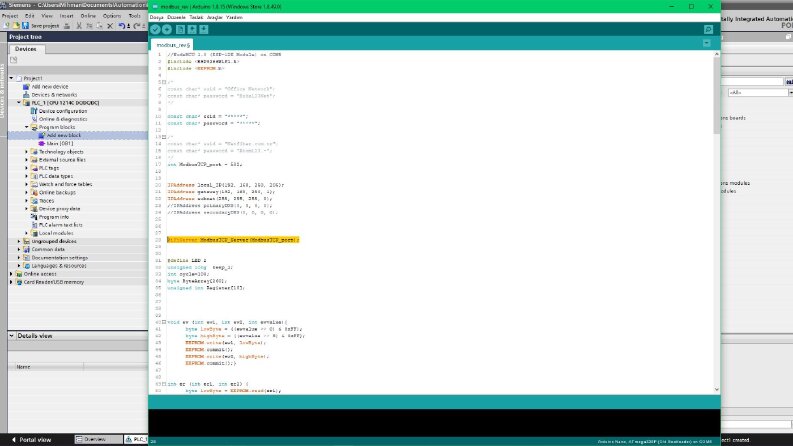Click the Open project icon in TIA toolbar
Viewport: 793px width, 446px height.
pos(16,26)
